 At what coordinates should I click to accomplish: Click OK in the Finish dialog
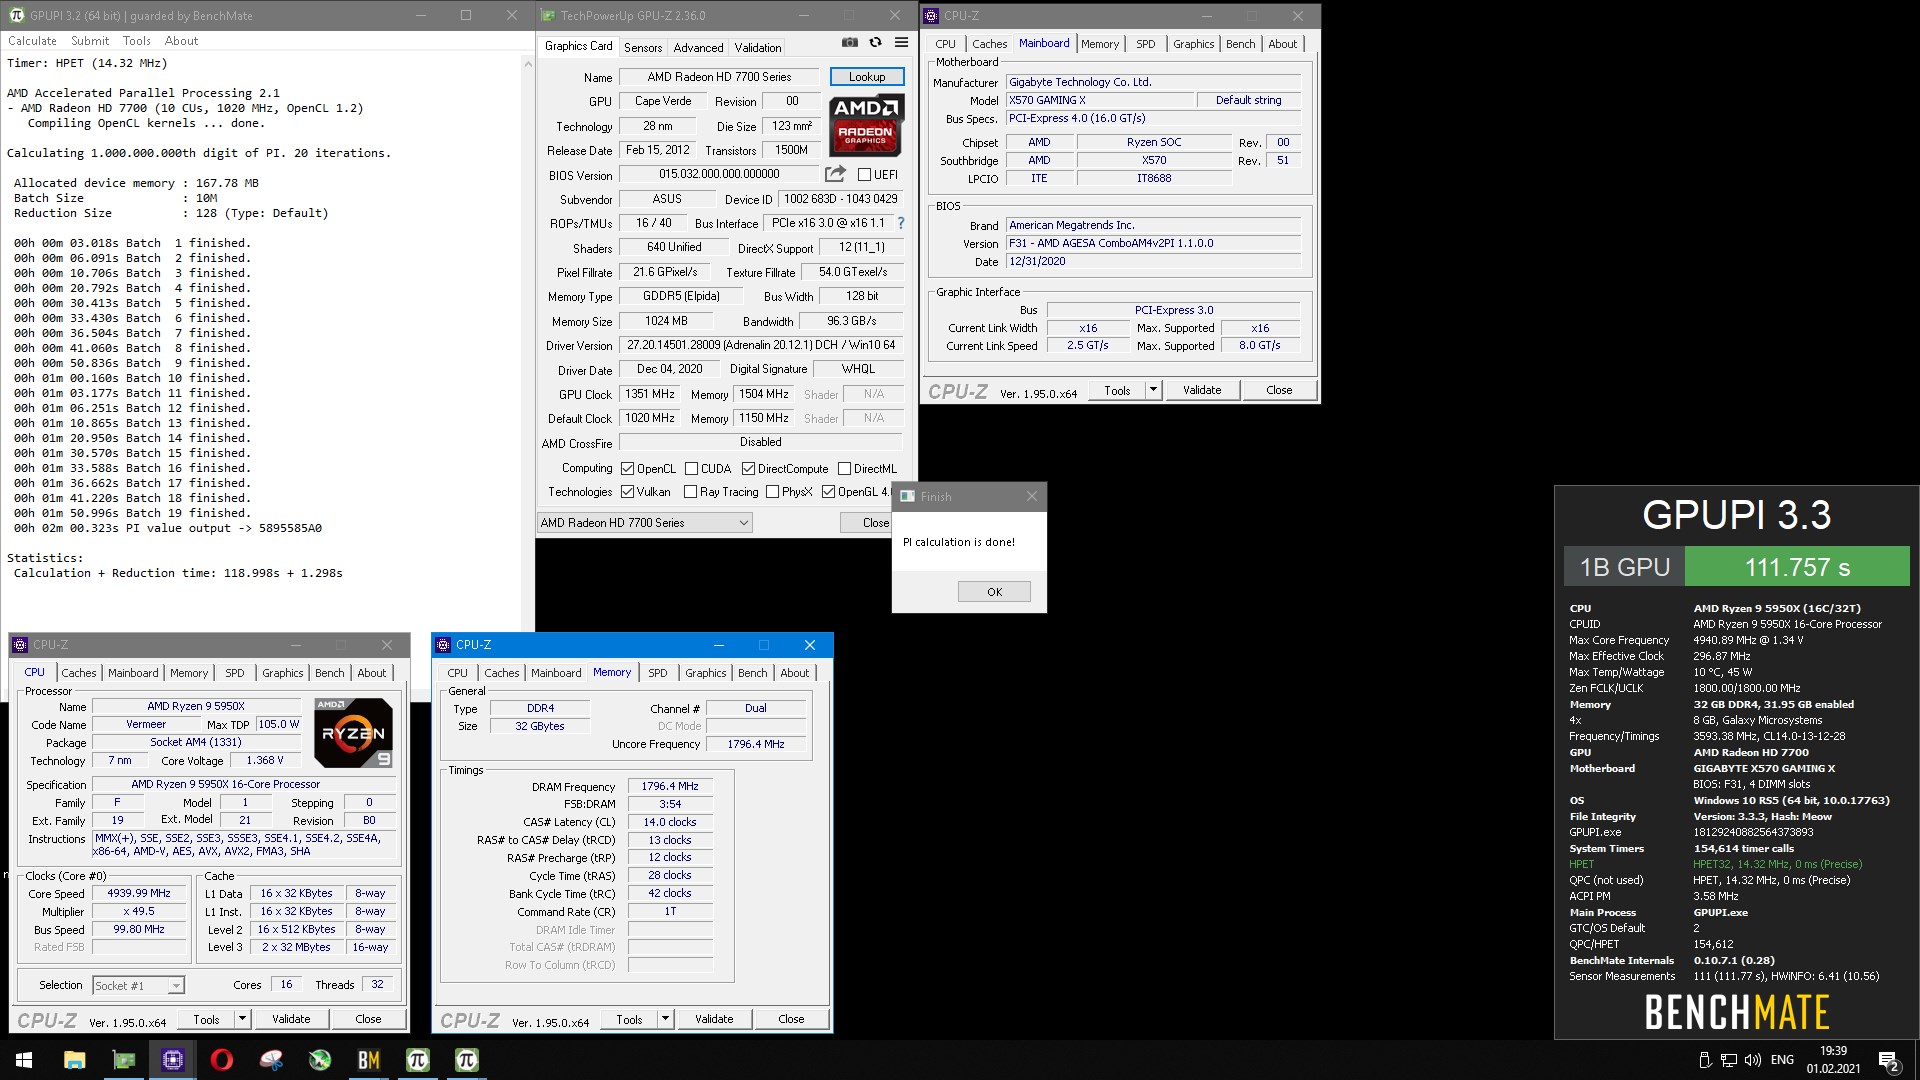coord(994,592)
